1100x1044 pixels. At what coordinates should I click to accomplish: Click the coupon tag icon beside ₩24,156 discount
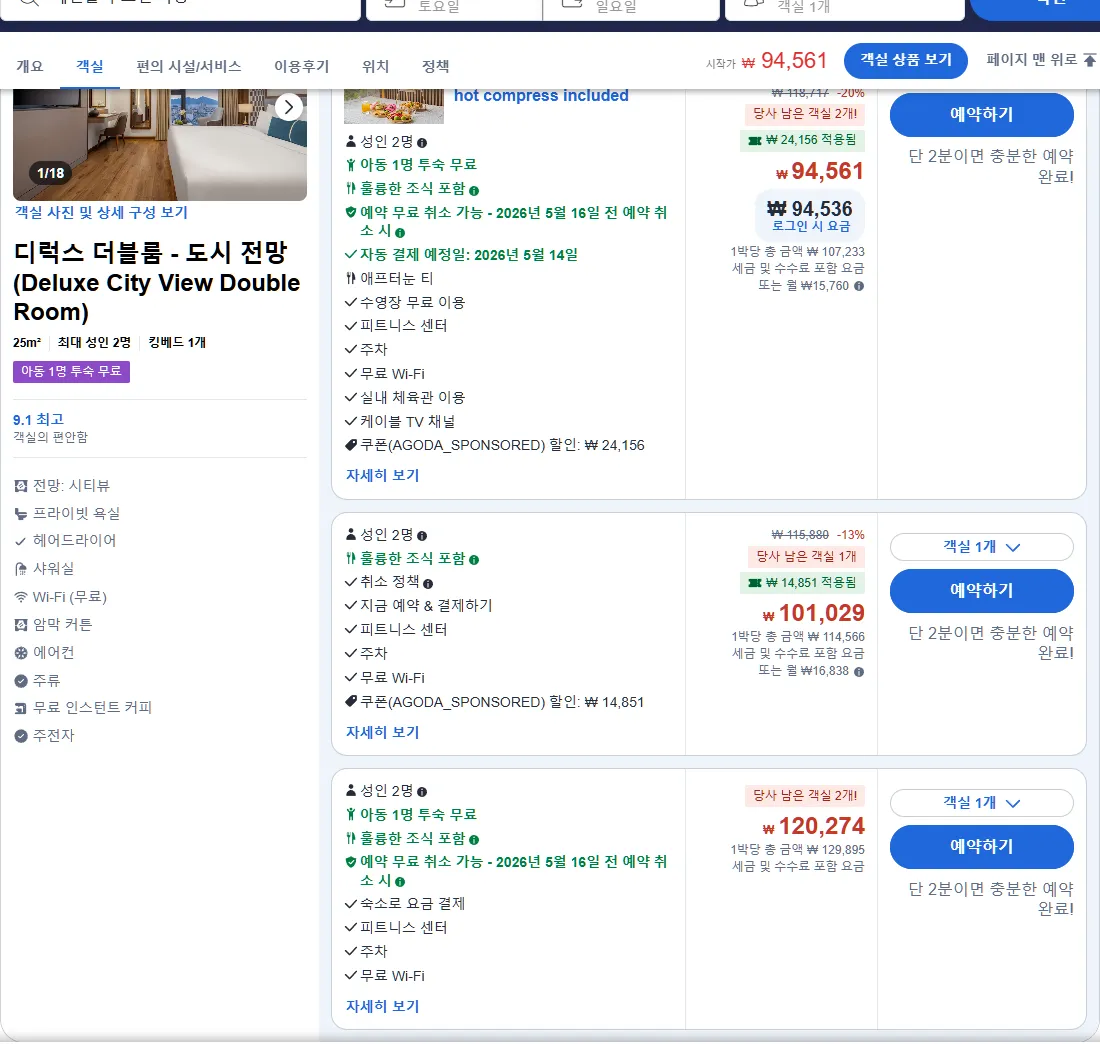coord(351,445)
